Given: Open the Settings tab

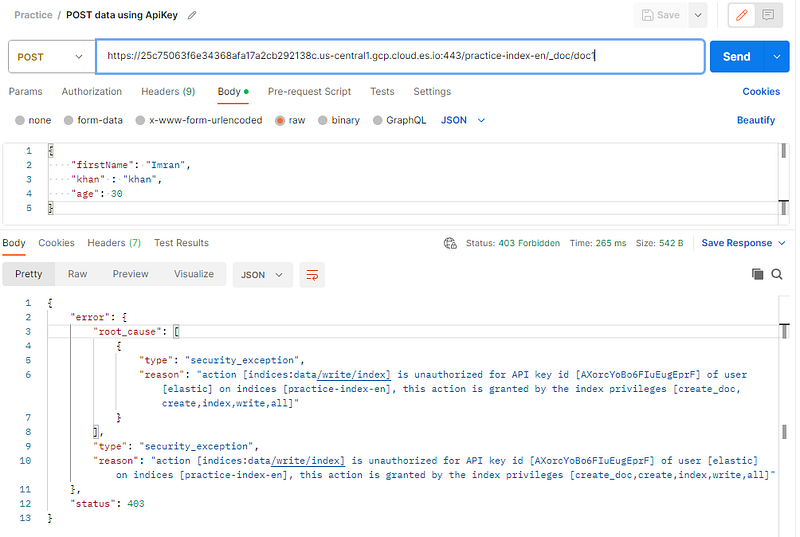Looking at the screenshot, I should coord(432,92).
